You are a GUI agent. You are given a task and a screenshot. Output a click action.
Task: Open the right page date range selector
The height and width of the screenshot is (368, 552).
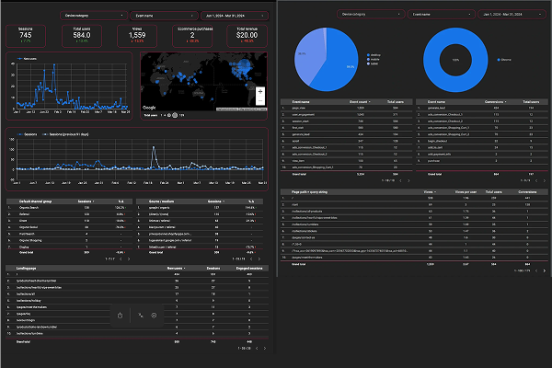pyautogui.click(x=512, y=14)
